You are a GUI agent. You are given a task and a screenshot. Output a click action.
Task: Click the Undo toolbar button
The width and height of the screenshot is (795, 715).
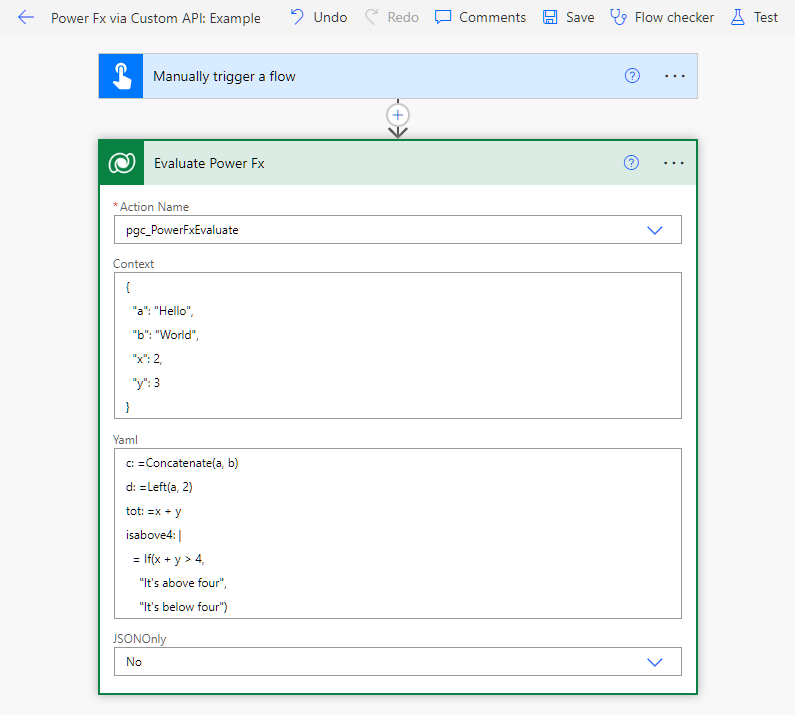[x=319, y=17]
